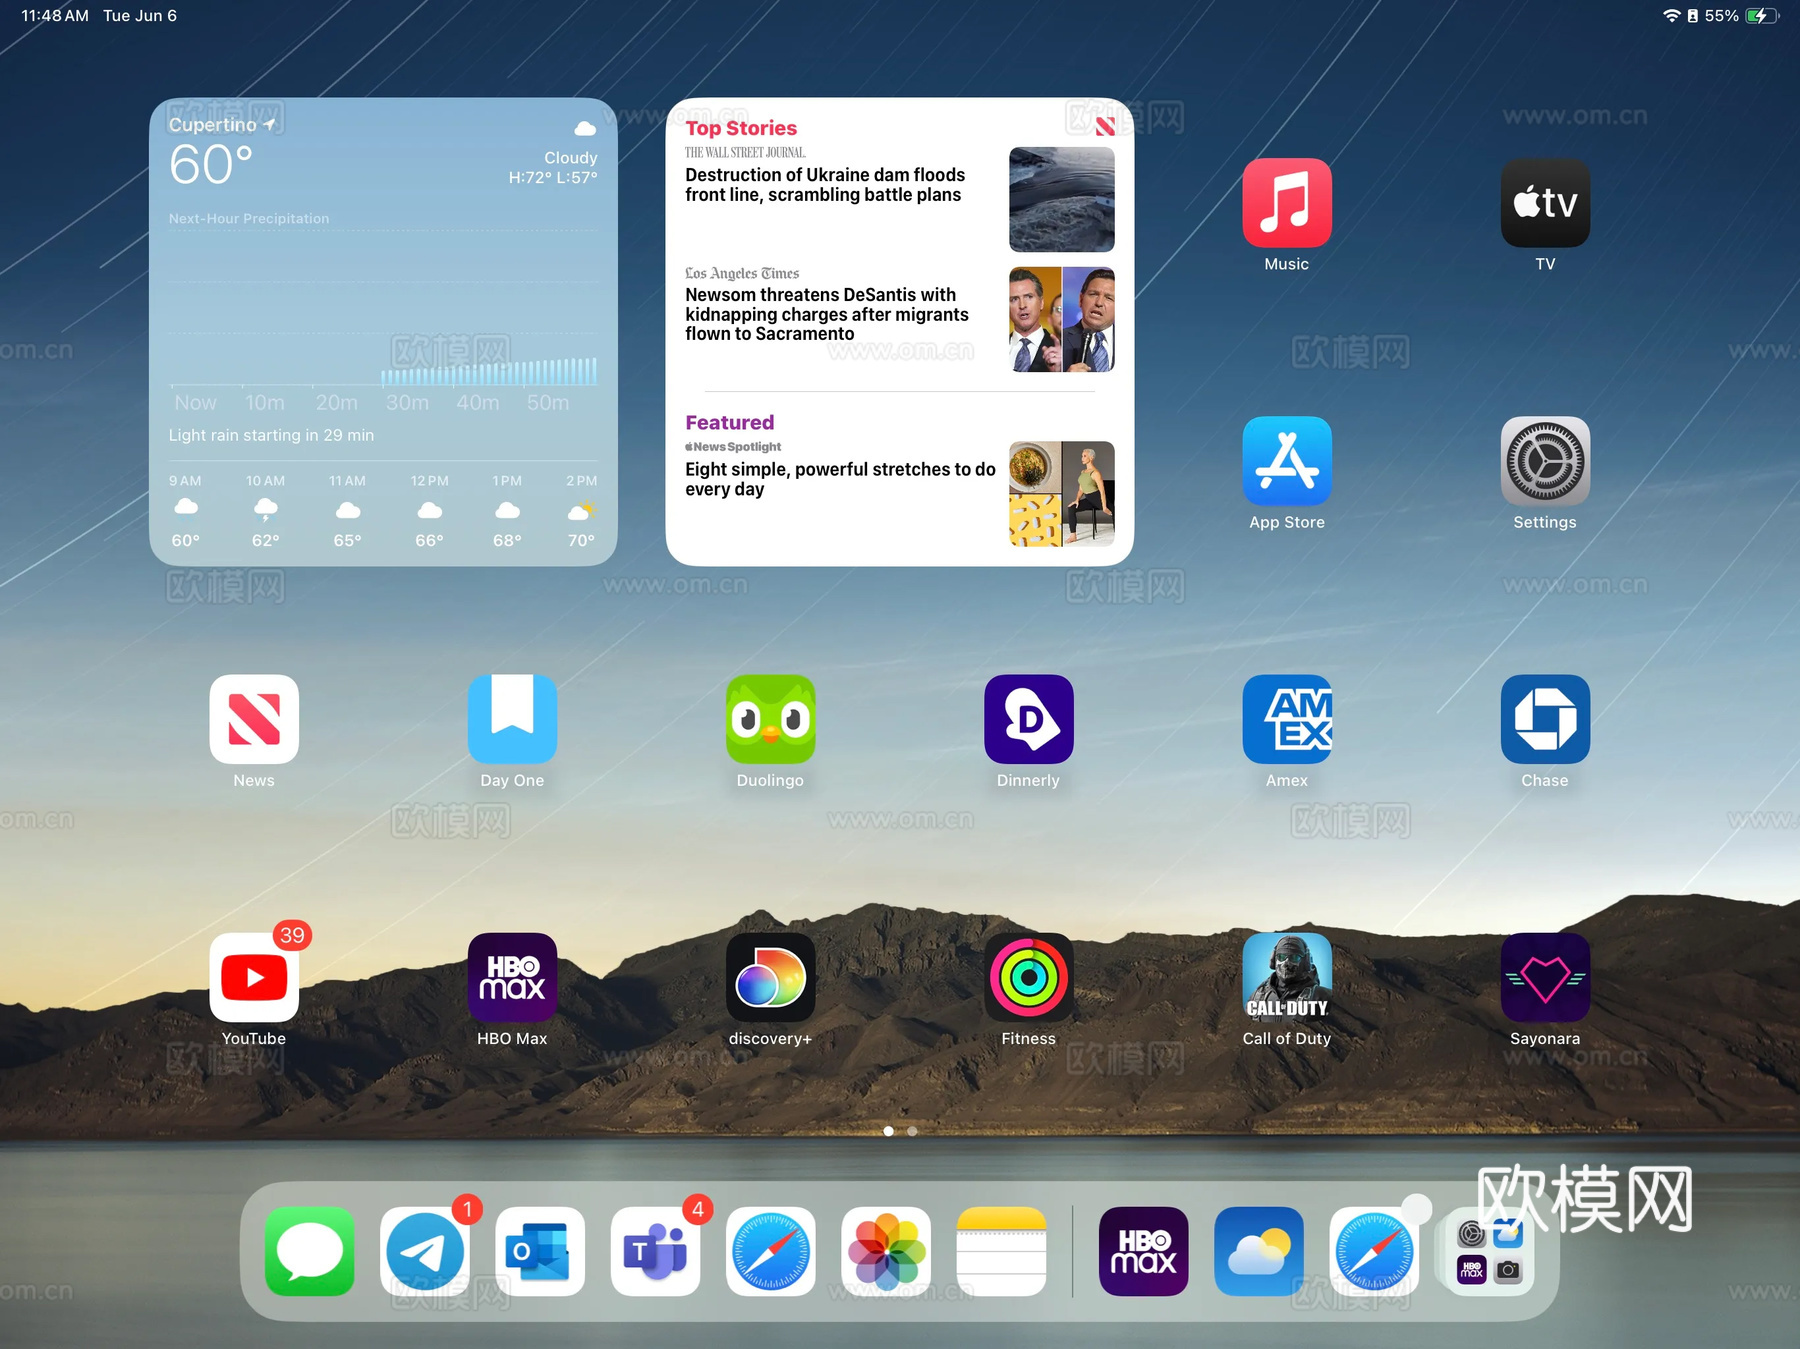
Task: Open the Photos app in the dock
Action: coord(886,1251)
